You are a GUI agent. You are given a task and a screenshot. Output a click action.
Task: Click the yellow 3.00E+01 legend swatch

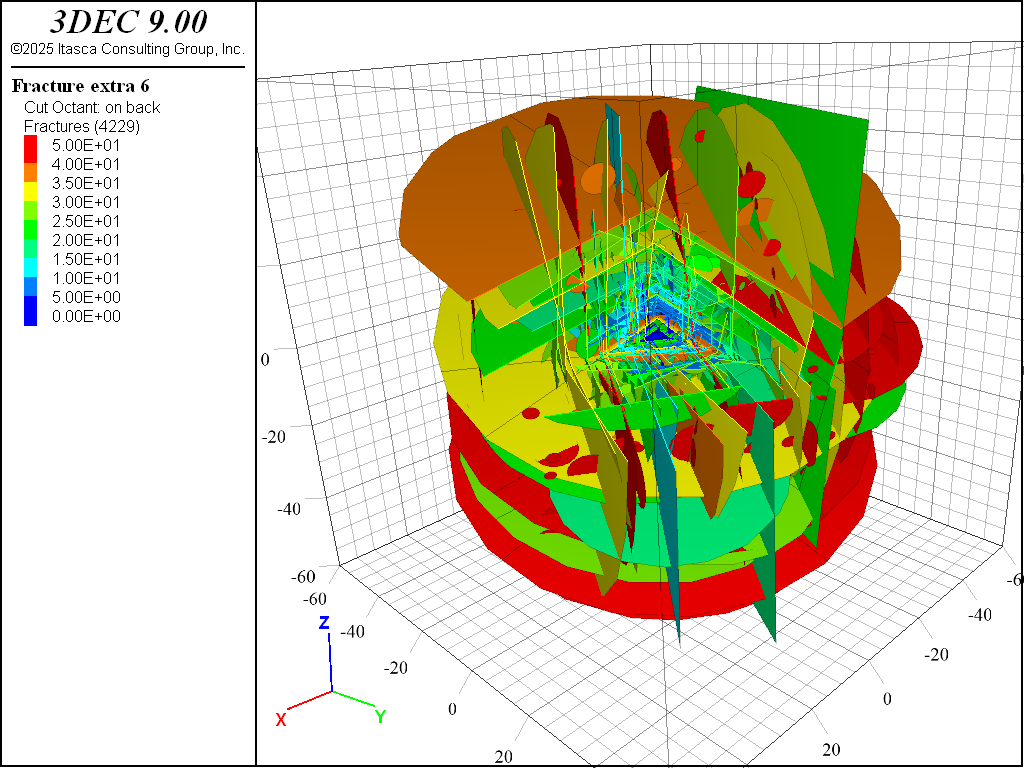(x=30, y=192)
